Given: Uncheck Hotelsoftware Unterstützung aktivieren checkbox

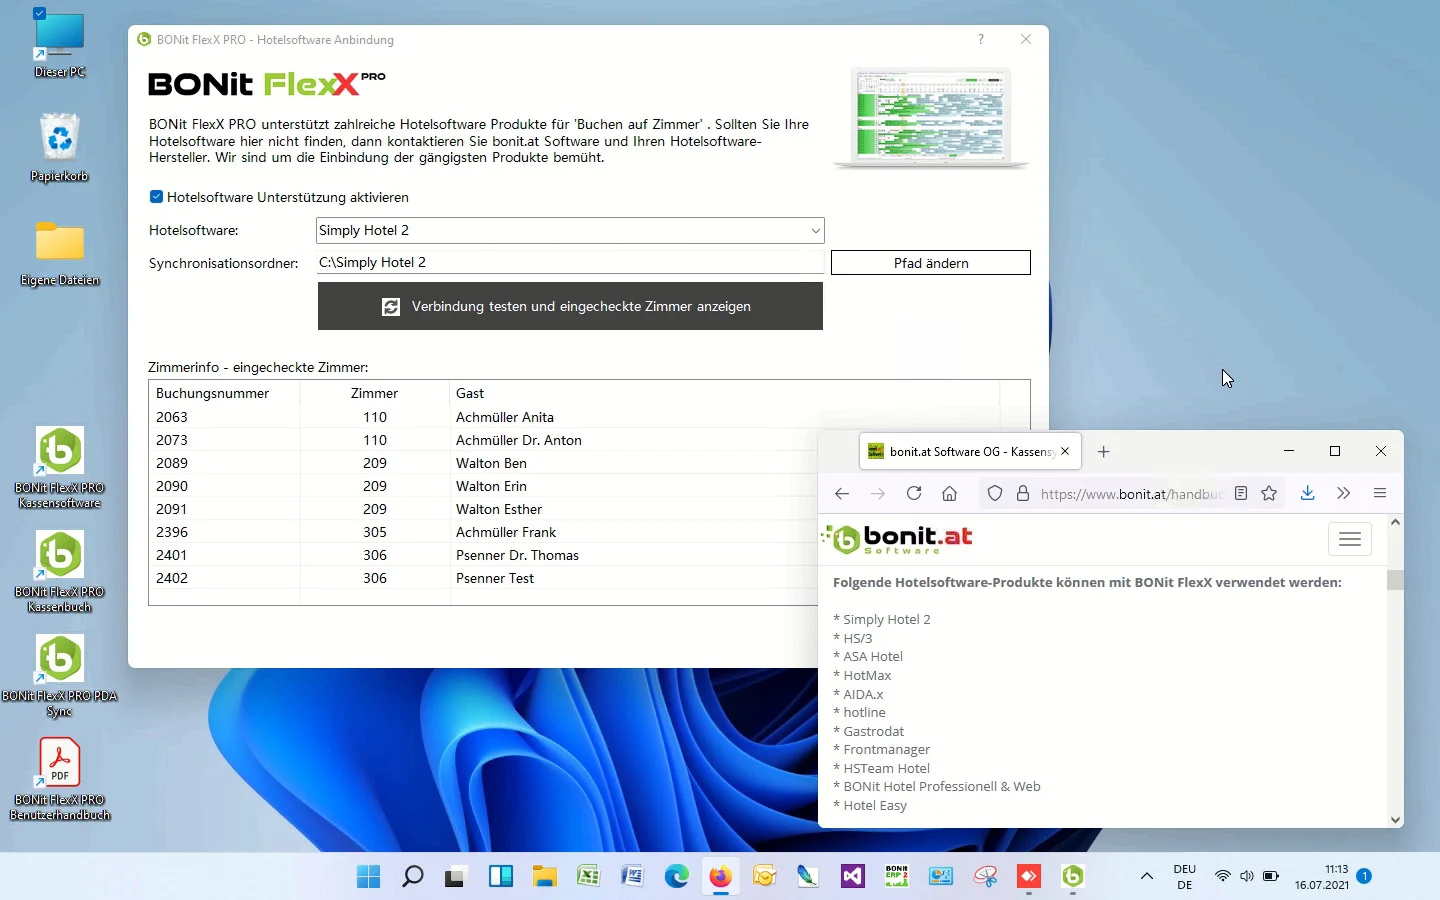Looking at the screenshot, I should click(156, 197).
